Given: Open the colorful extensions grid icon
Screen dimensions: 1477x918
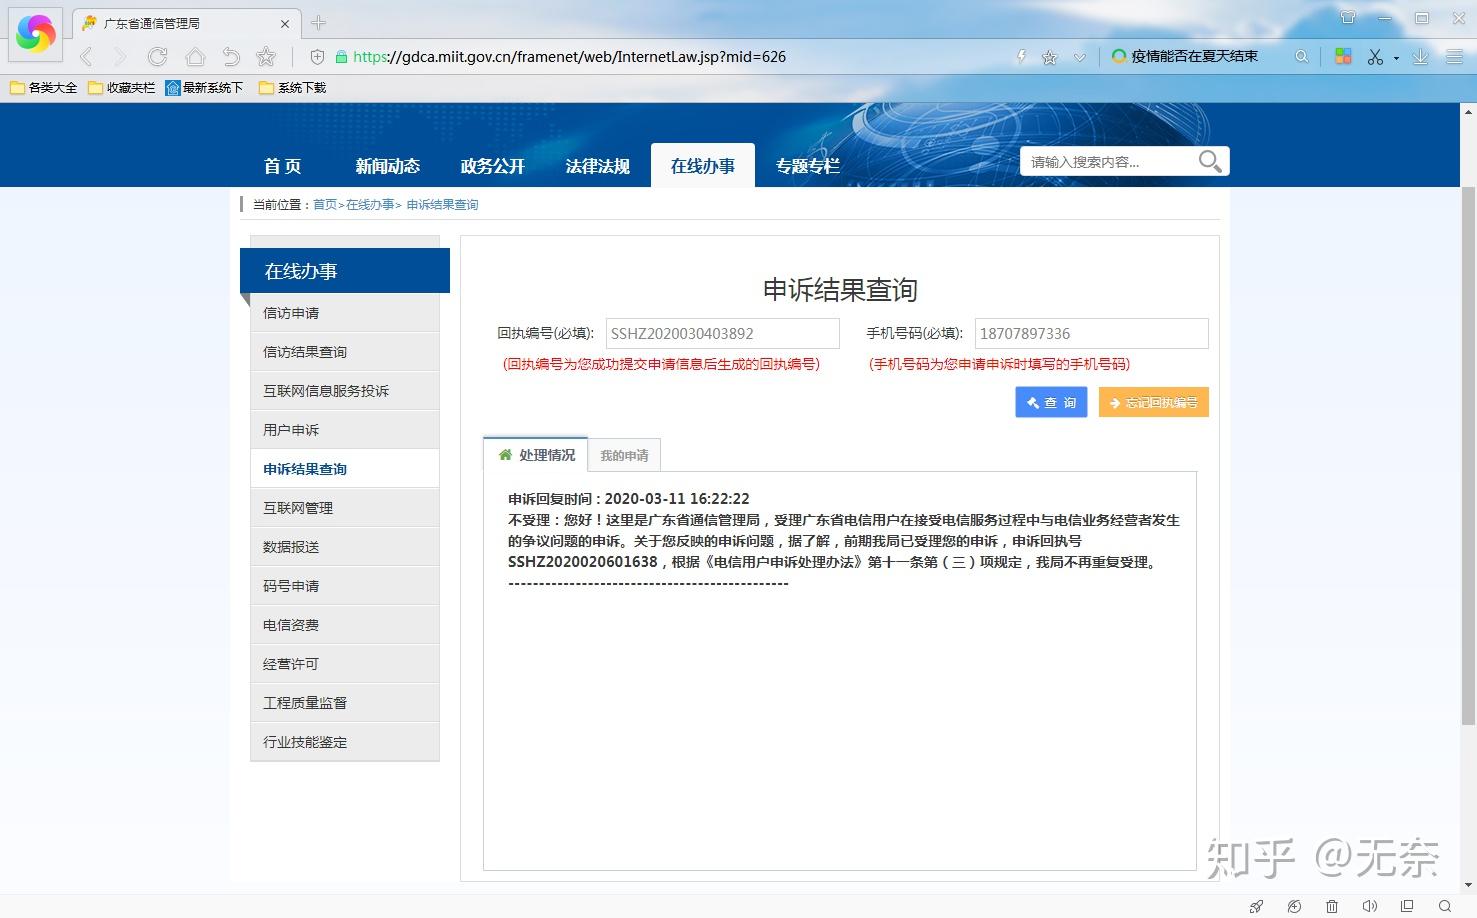Looking at the screenshot, I should pyautogui.click(x=1343, y=57).
